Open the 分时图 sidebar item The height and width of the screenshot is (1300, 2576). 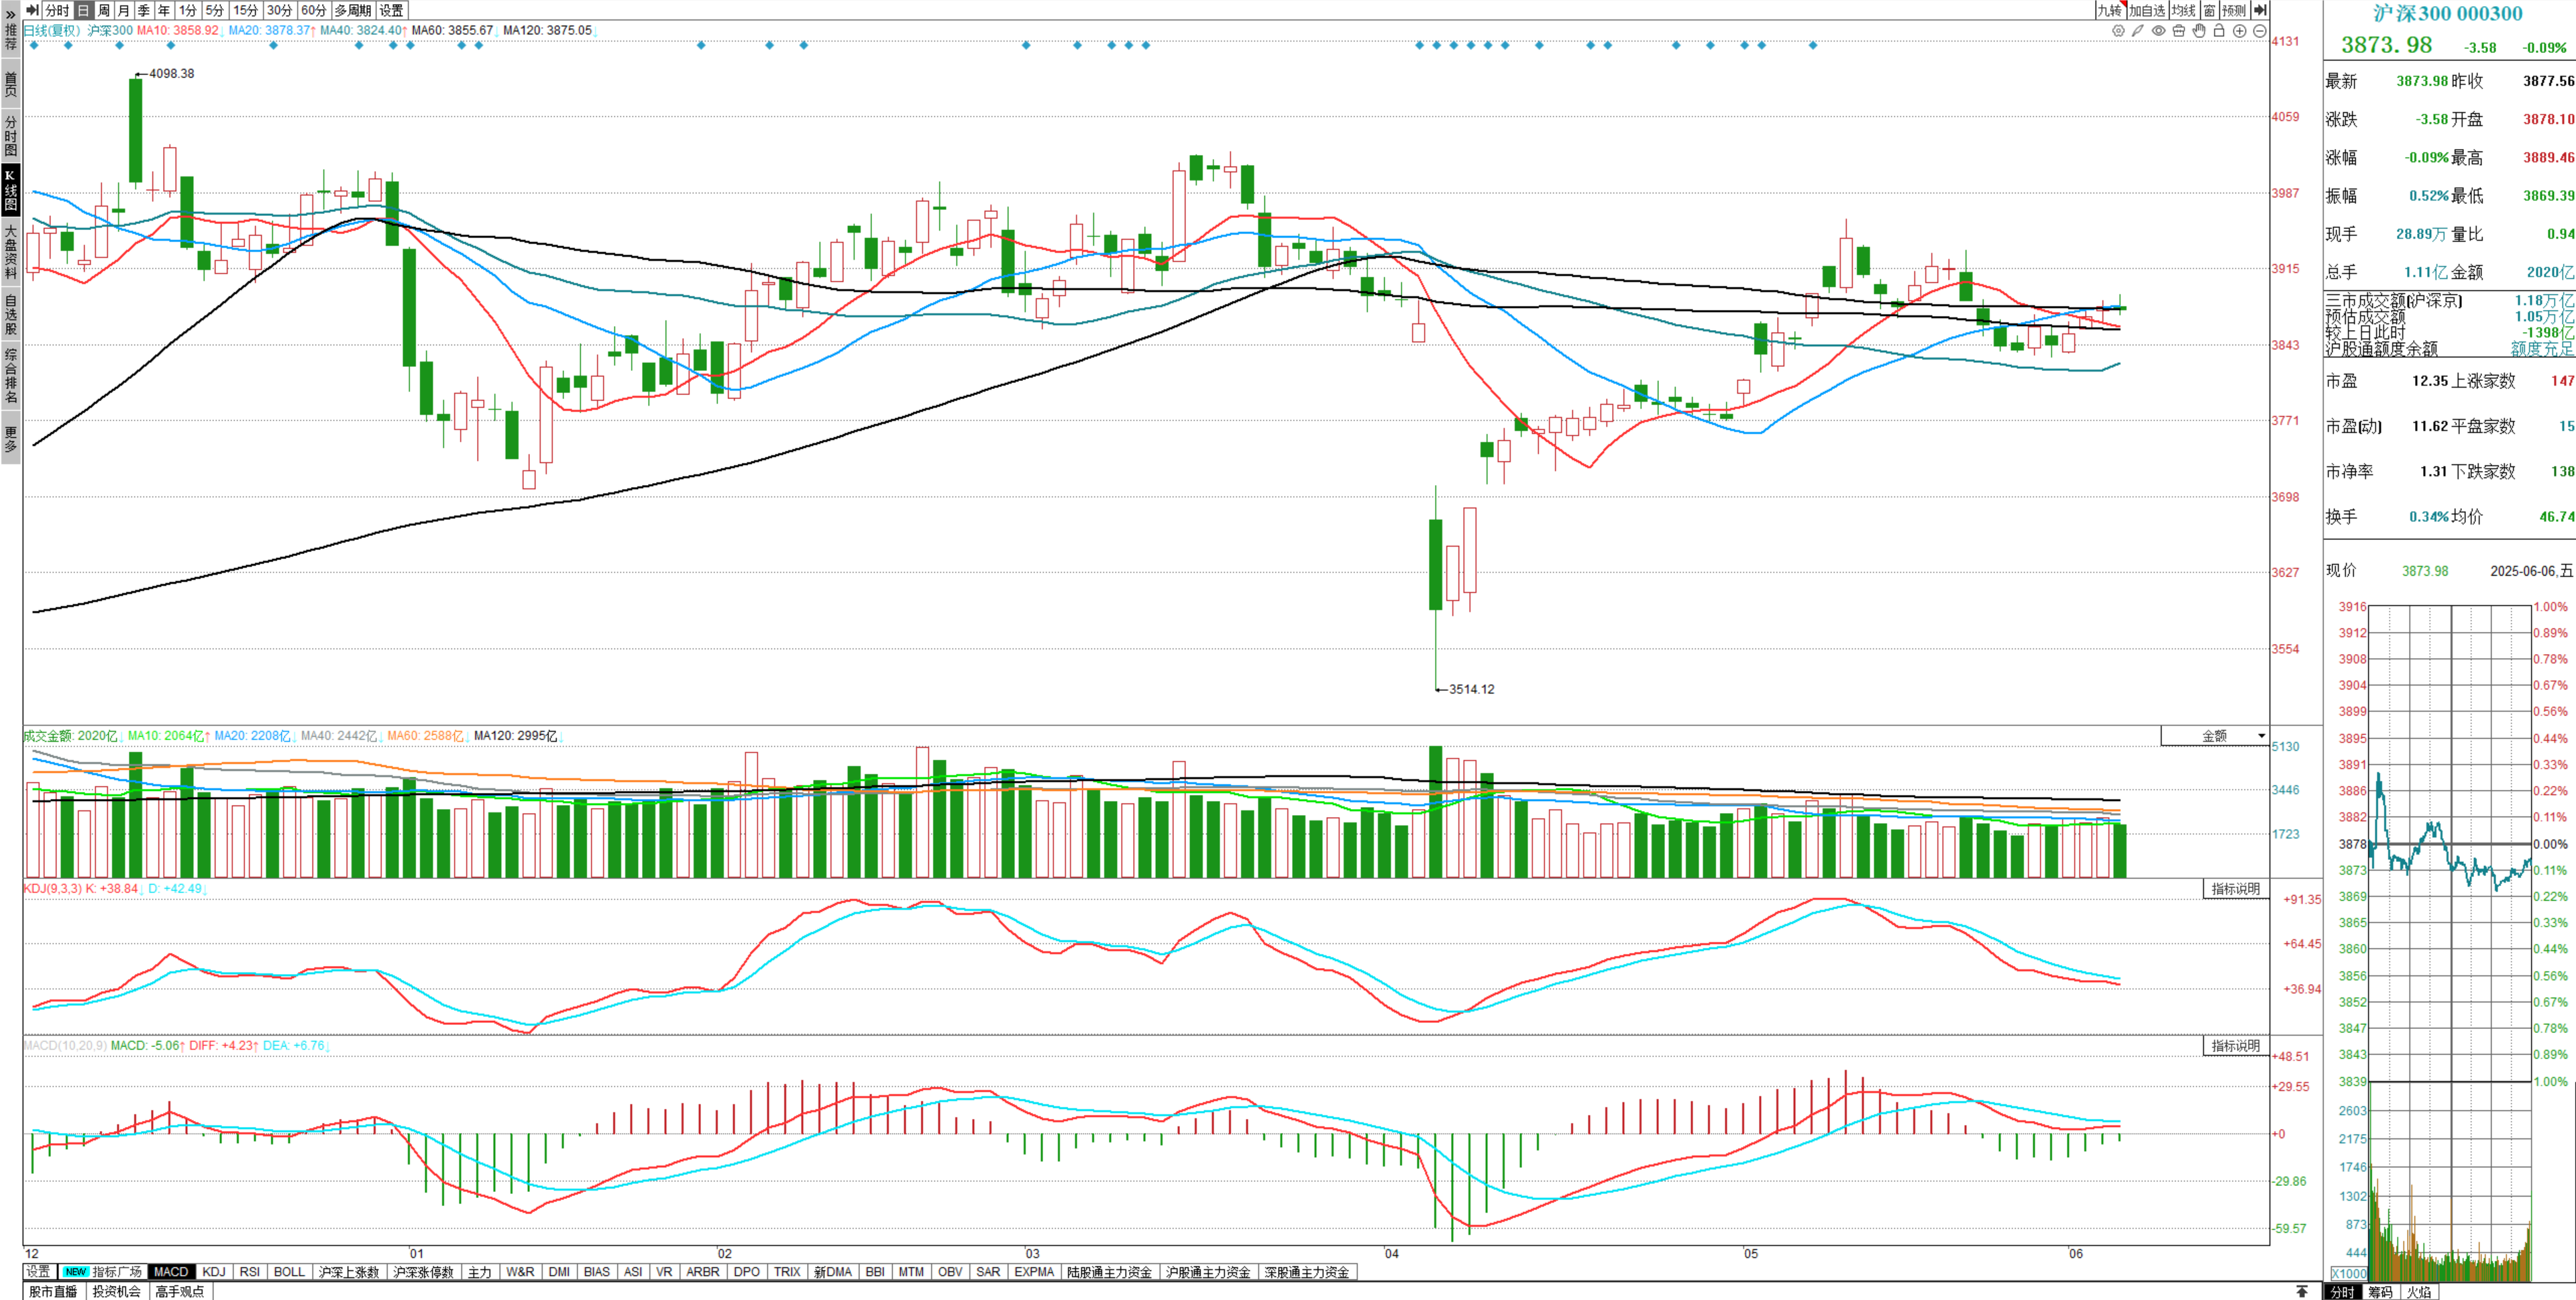coord(10,136)
